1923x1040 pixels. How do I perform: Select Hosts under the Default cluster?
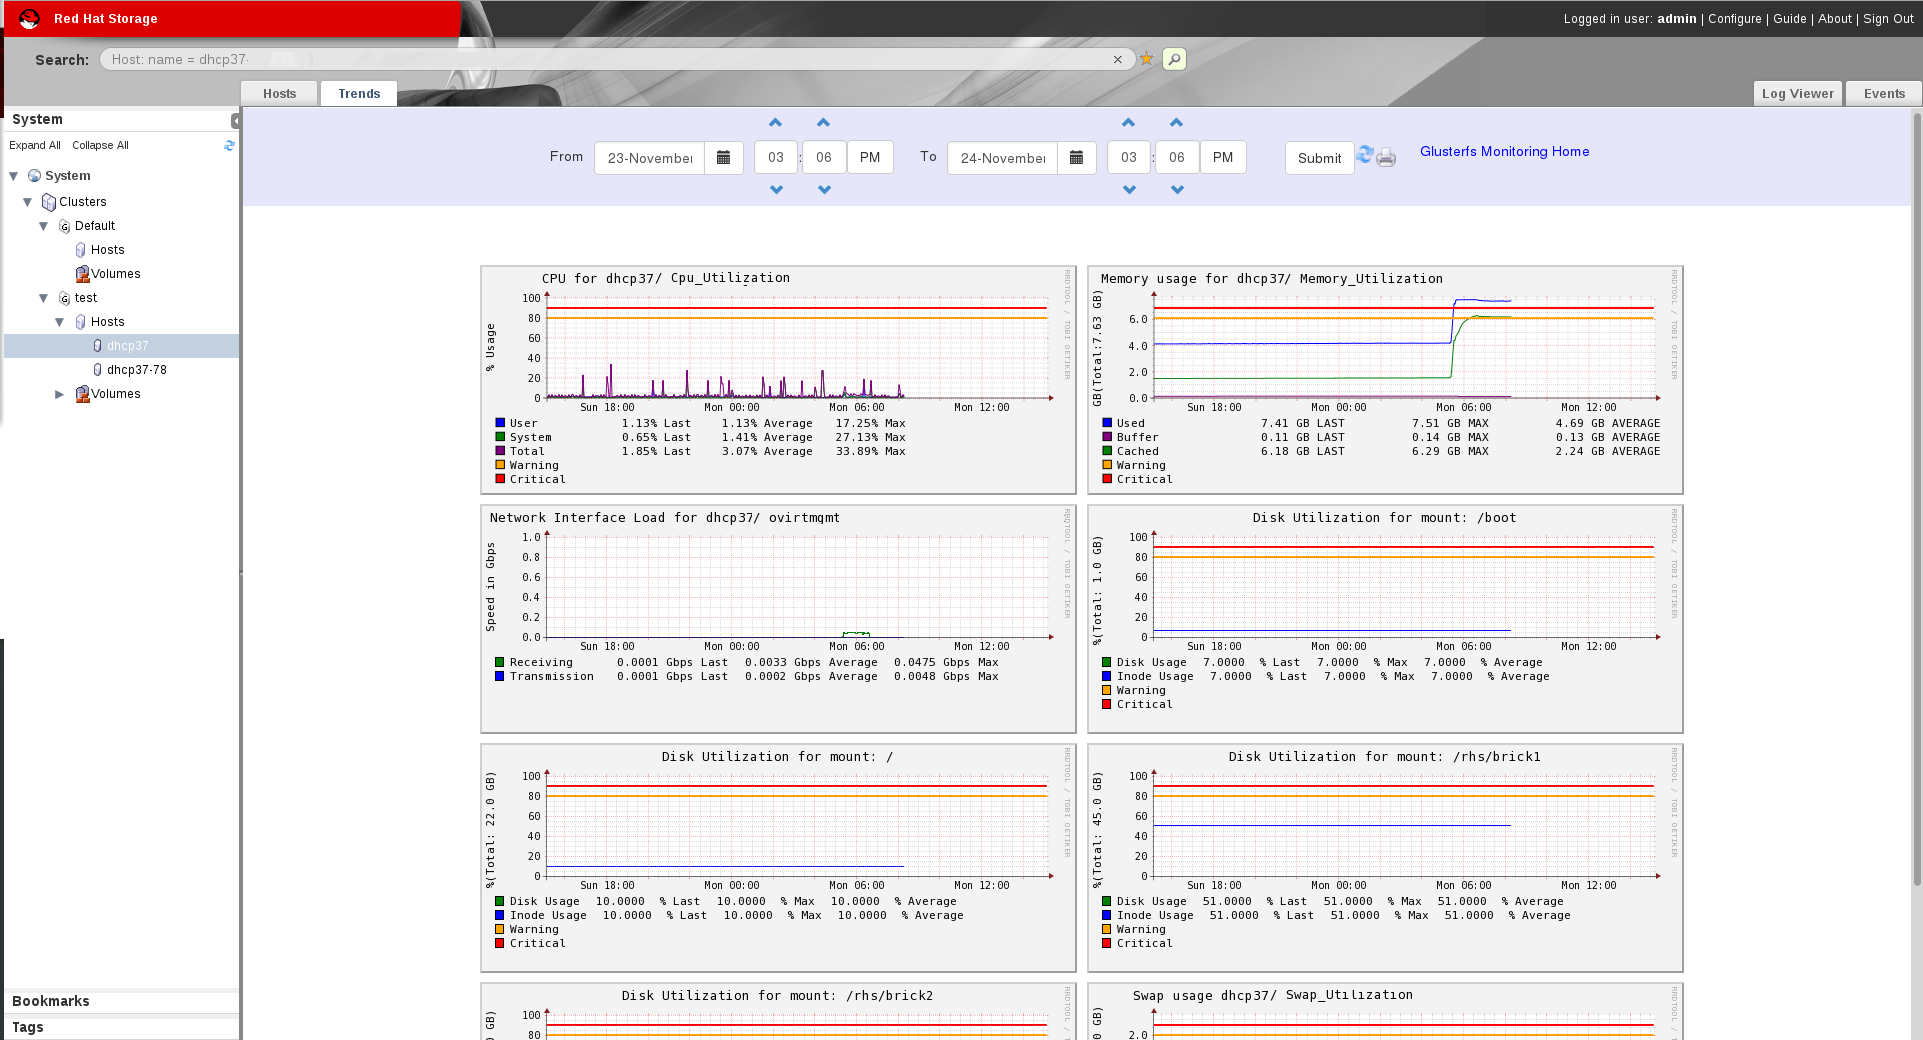(107, 250)
